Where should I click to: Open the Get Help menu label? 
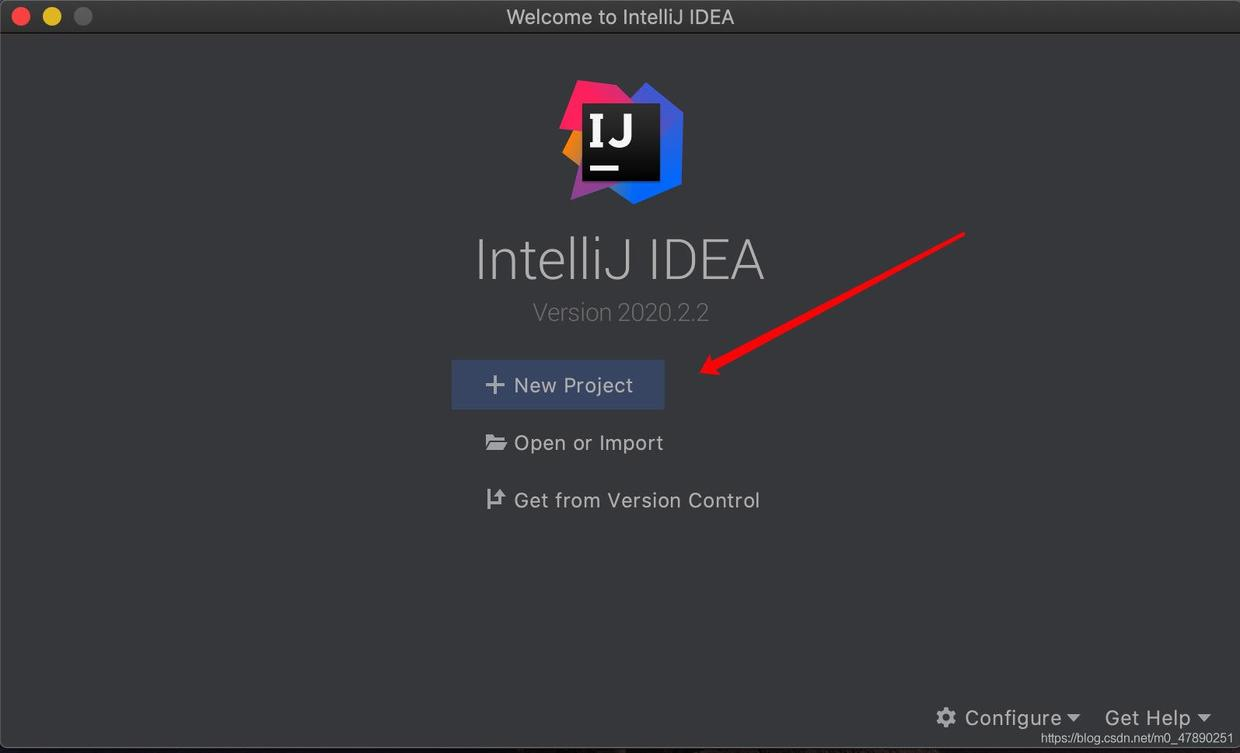pos(1147,718)
